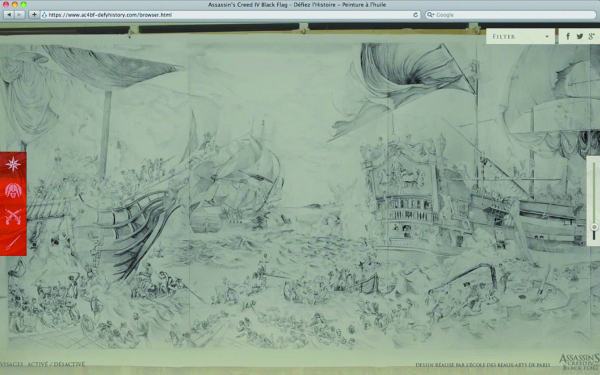Screen dimensions: 600x375
Task: Click the compass star icon in red sidebar
Action: coord(13,164)
